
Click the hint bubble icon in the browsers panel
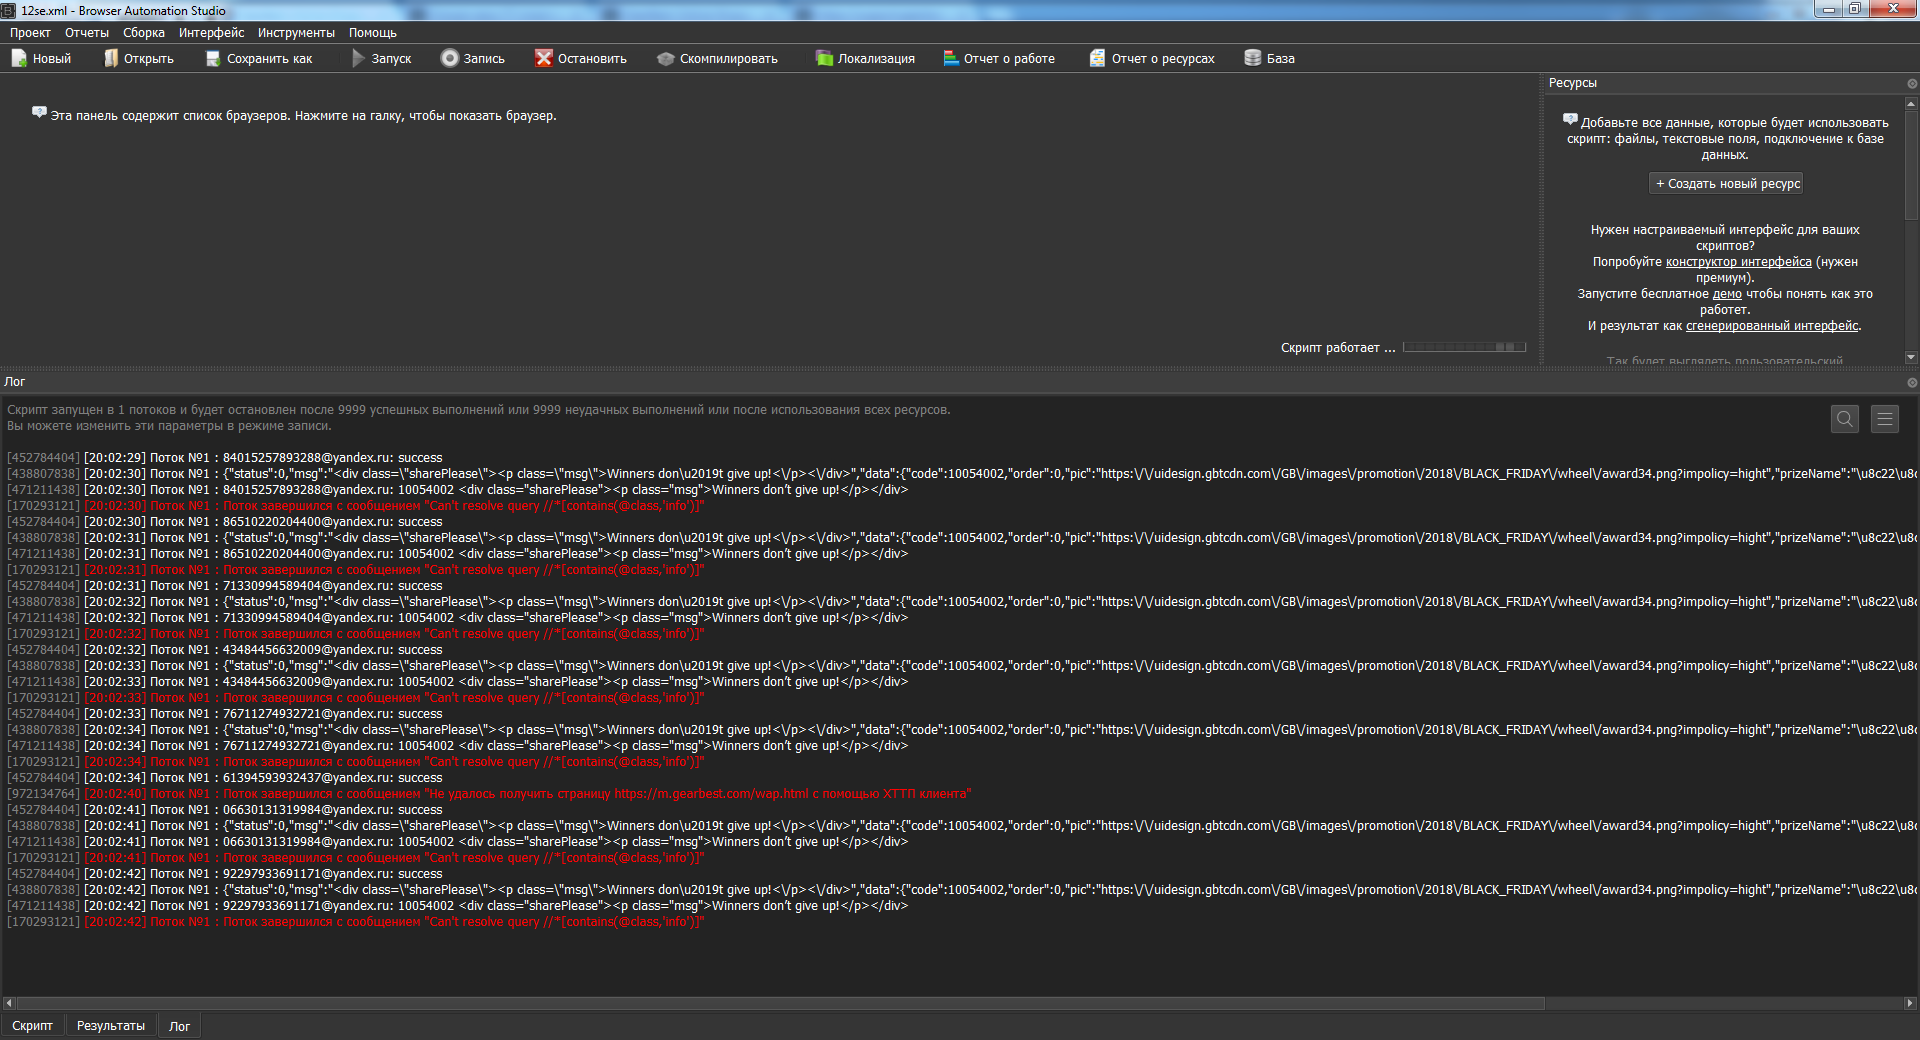[x=39, y=113]
